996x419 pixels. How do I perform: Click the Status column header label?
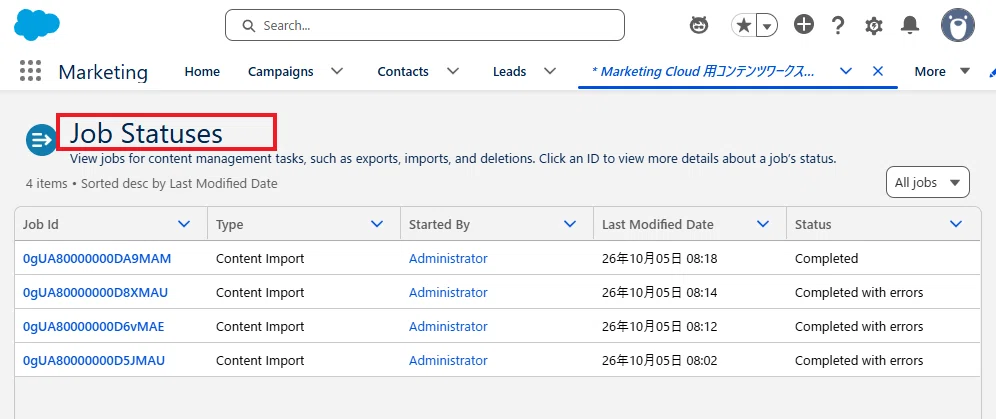813,224
